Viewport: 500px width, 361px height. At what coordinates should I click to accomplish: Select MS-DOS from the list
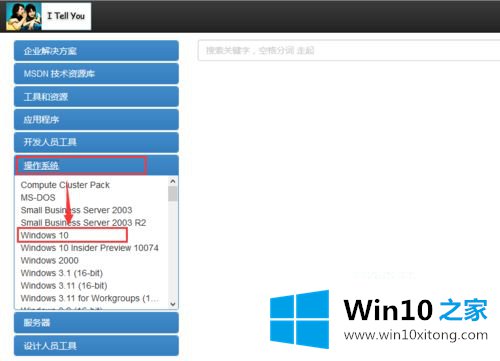pyautogui.click(x=38, y=198)
